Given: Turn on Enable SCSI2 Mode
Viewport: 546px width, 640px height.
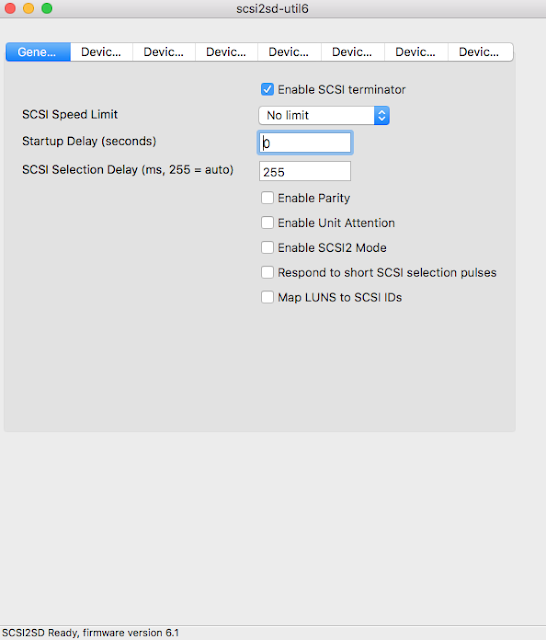Looking at the screenshot, I should (267, 248).
